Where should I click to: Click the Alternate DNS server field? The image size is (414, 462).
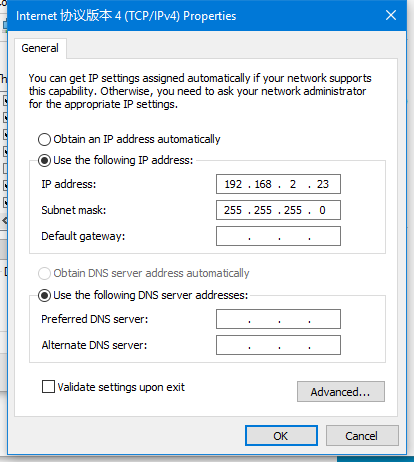point(278,345)
